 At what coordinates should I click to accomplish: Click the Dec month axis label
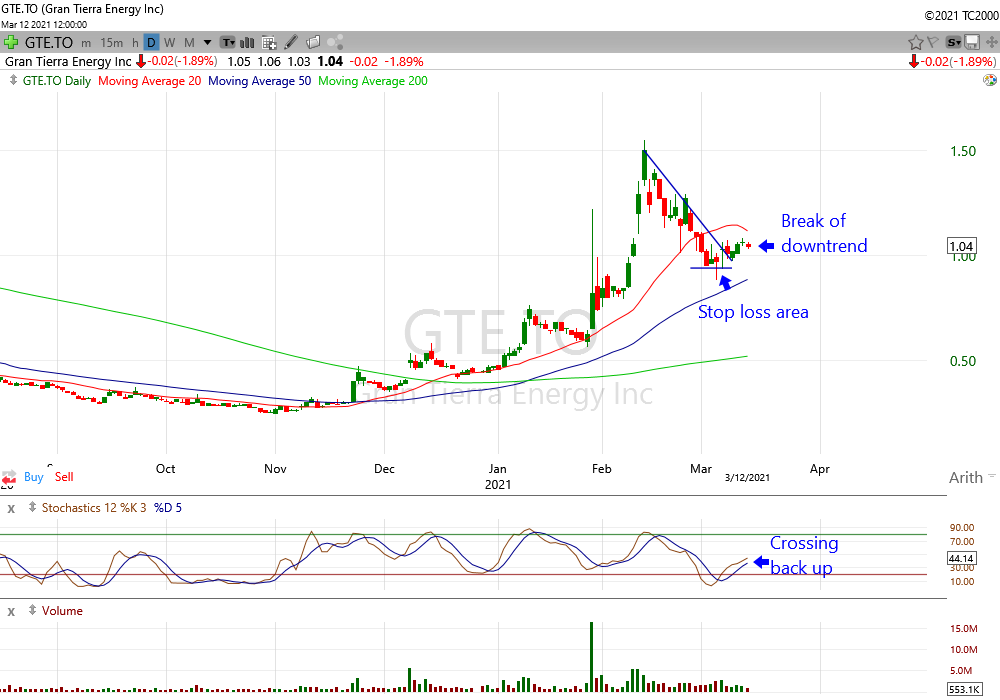click(384, 469)
